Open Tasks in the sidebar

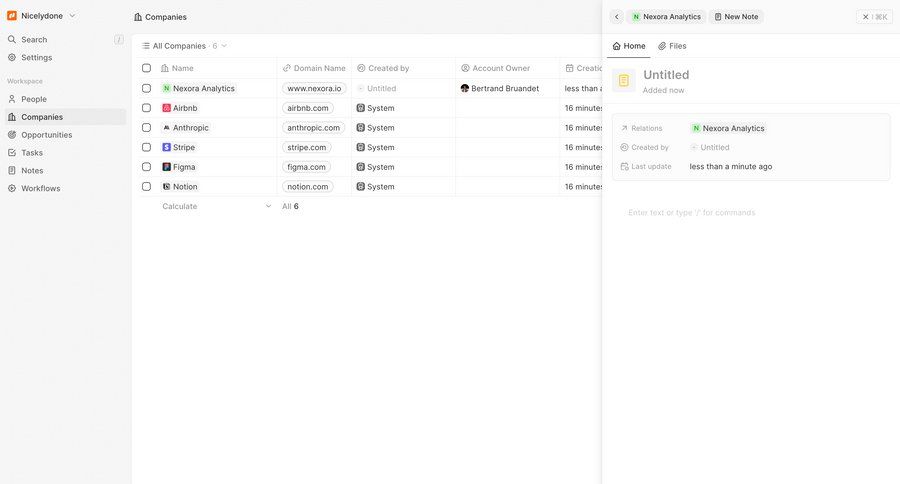(32, 153)
